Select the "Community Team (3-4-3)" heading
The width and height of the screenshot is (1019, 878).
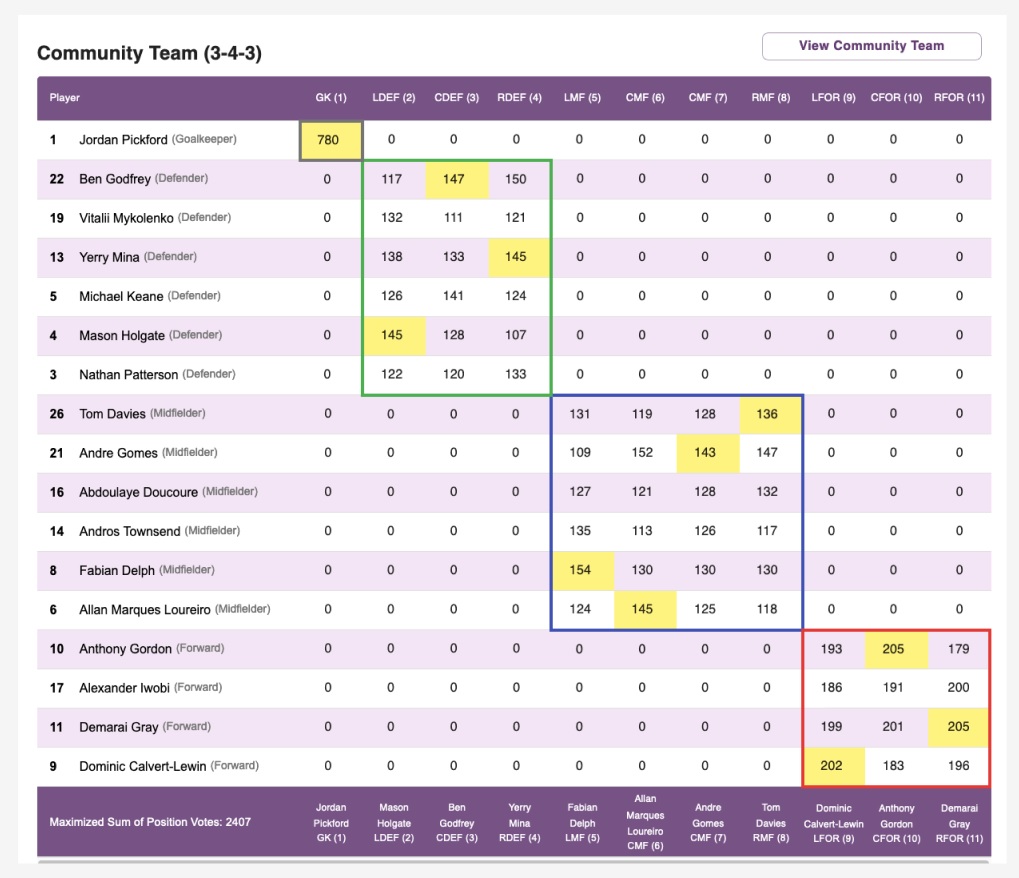point(149,53)
